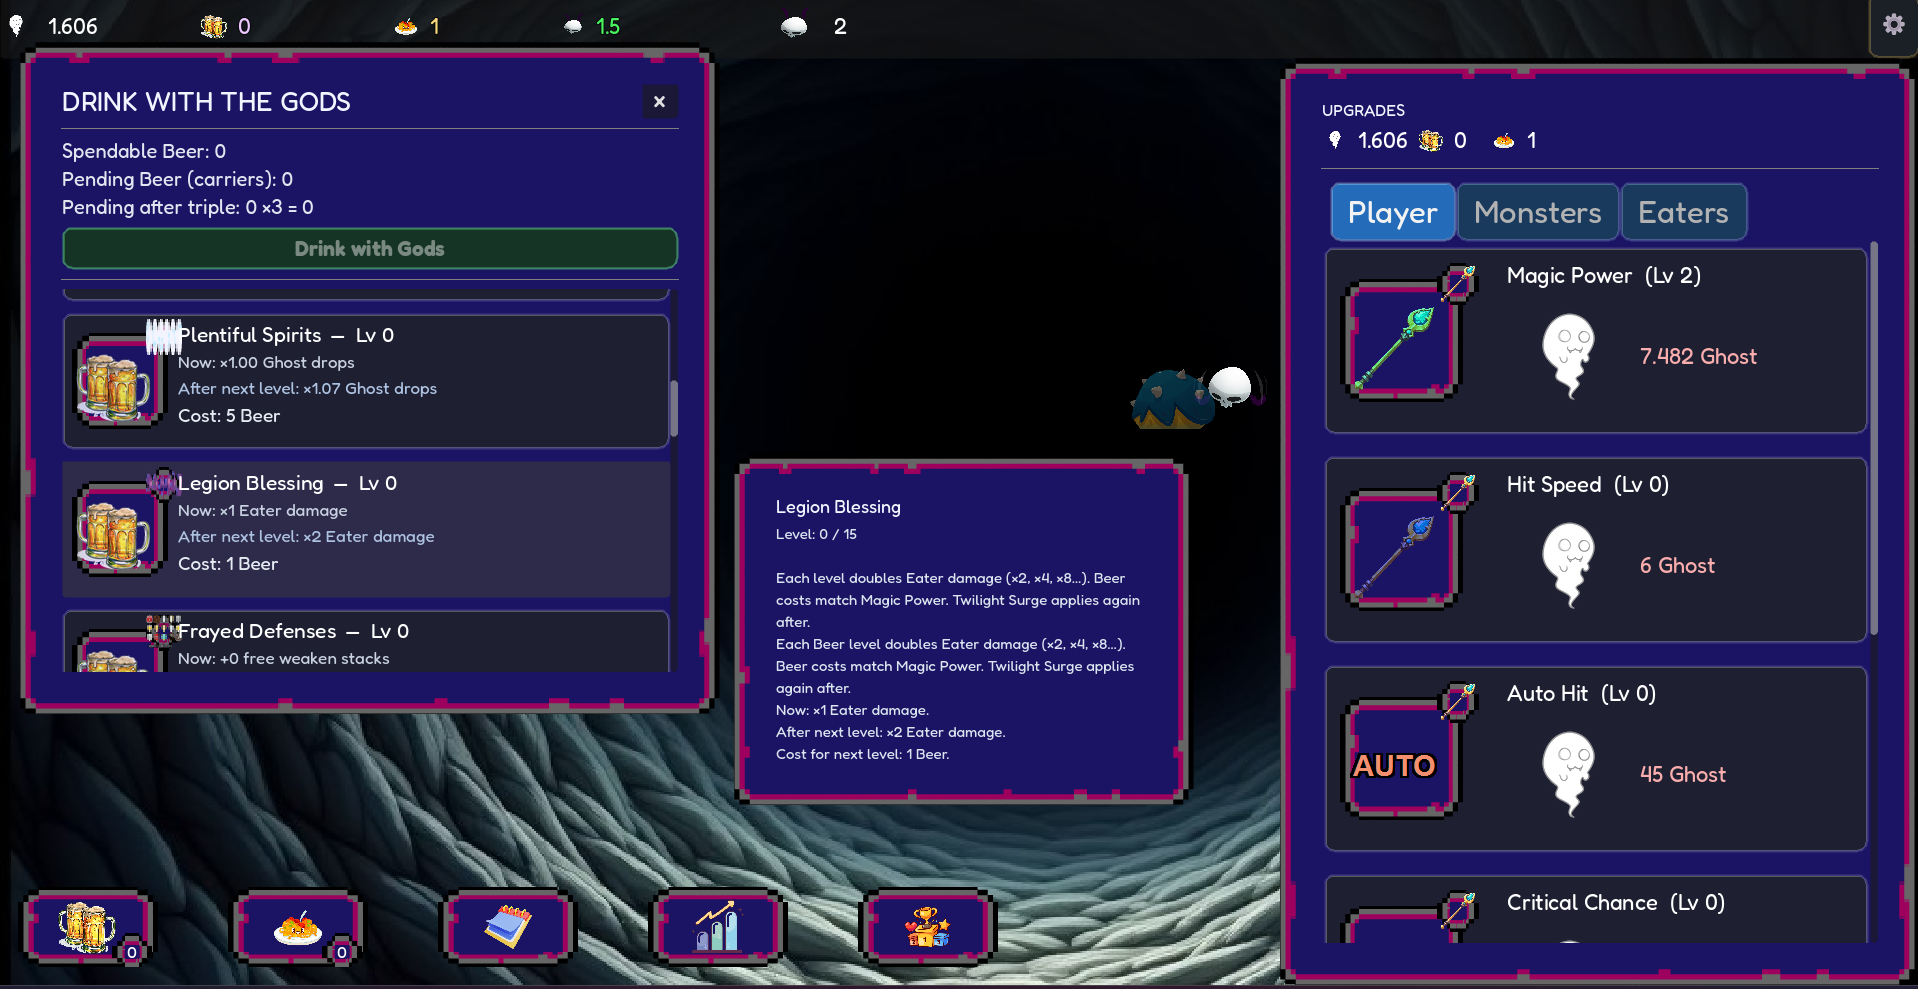Open the settings gear icon
This screenshot has height=989, width=1918.
[x=1893, y=25]
